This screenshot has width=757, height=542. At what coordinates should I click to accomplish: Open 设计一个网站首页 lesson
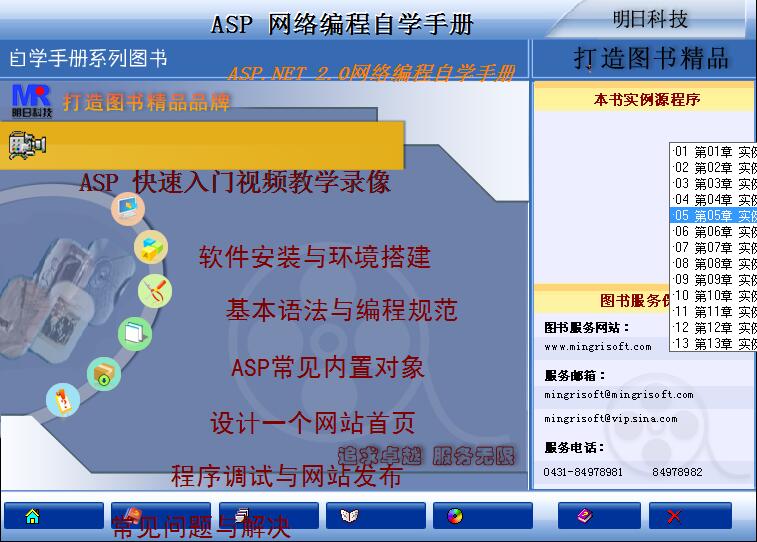pos(312,422)
